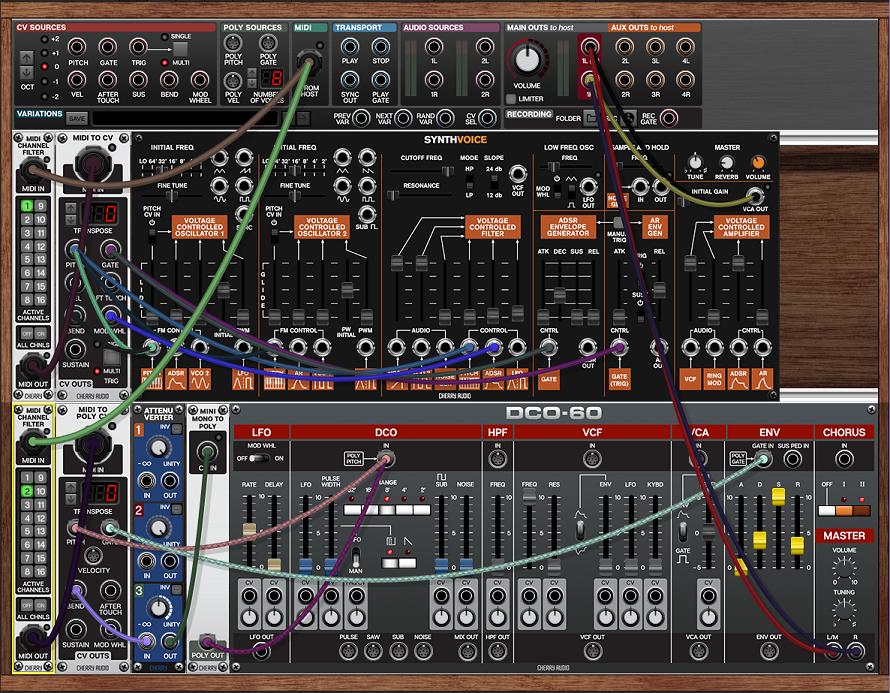Viewport: 890px width, 693px height.
Task: Click the PITCH jack in CV Sources
Action: point(77,47)
